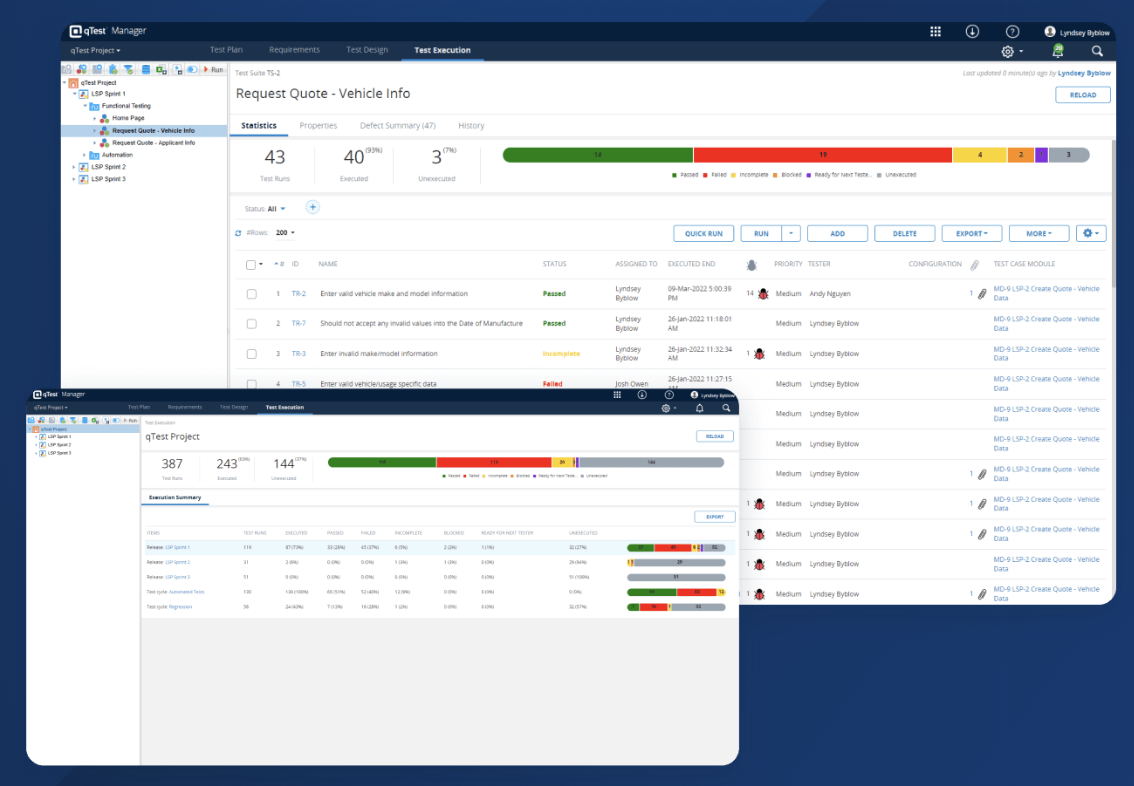Viewport: 1134px width, 786px height.
Task: Click the filter icon in the left toolbar
Action: click(x=129, y=69)
